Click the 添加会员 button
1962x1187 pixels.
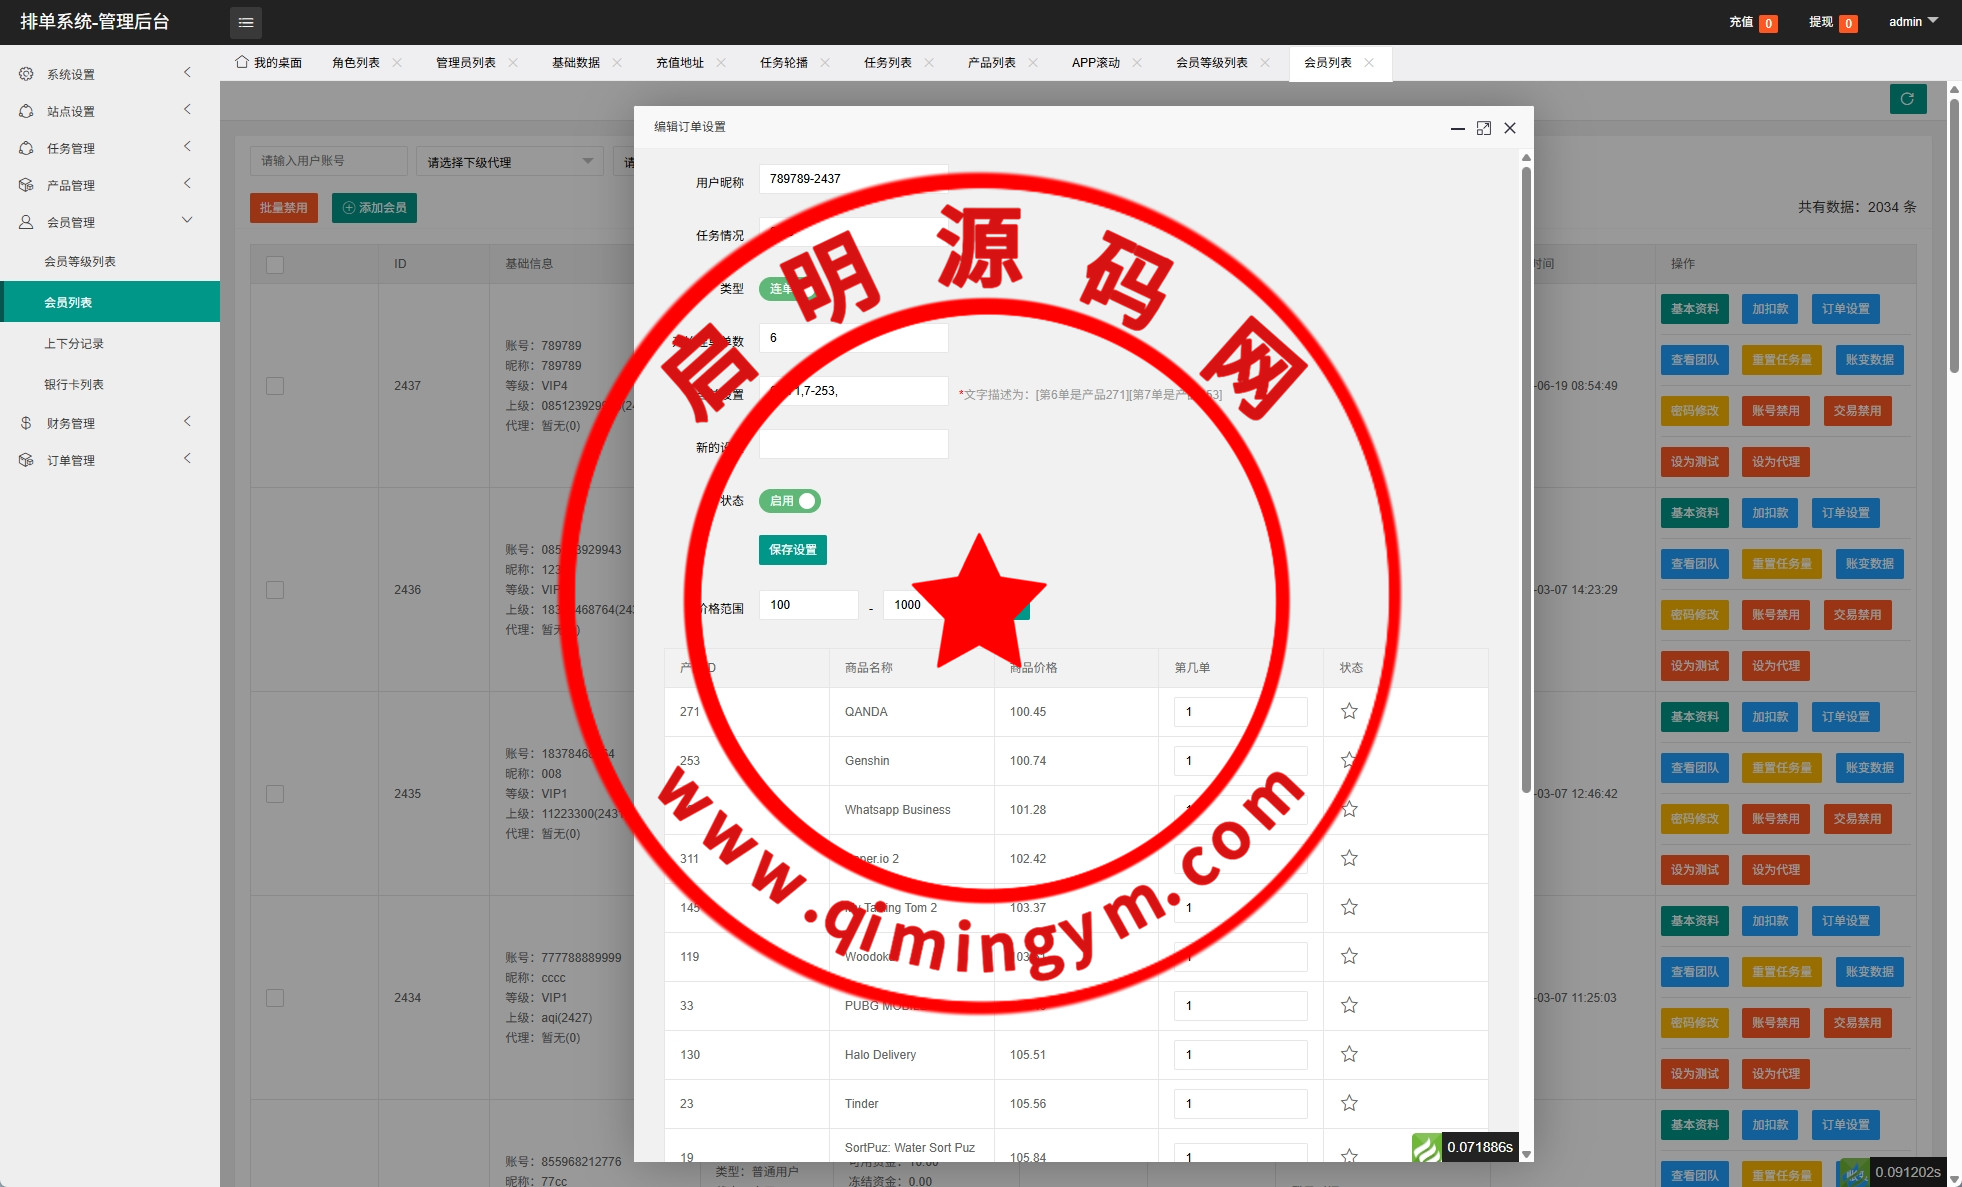pyautogui.click(x=374, y=208)
